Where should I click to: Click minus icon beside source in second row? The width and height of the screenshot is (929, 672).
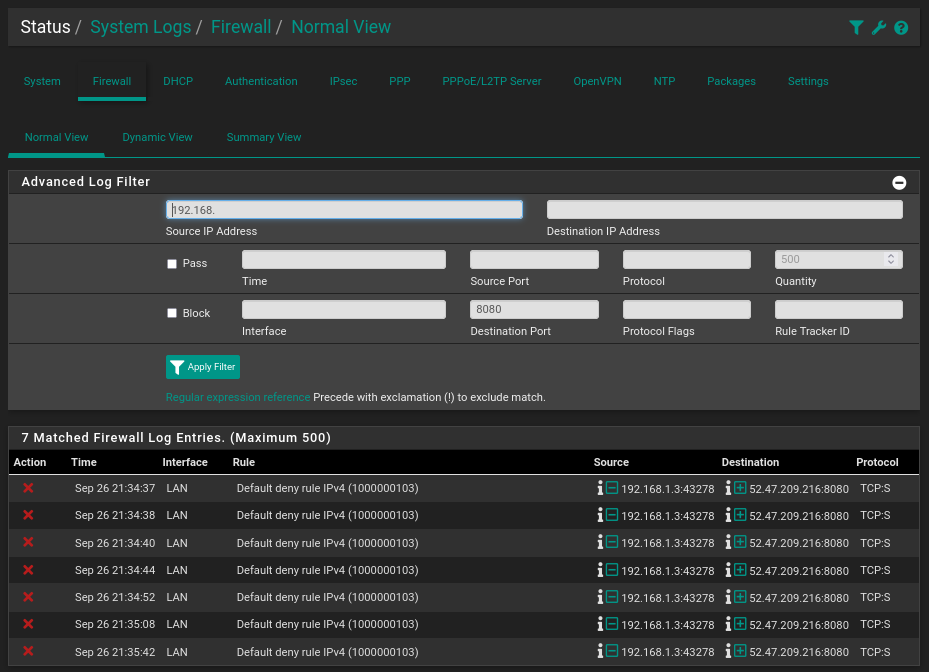(x=612, y=516)
